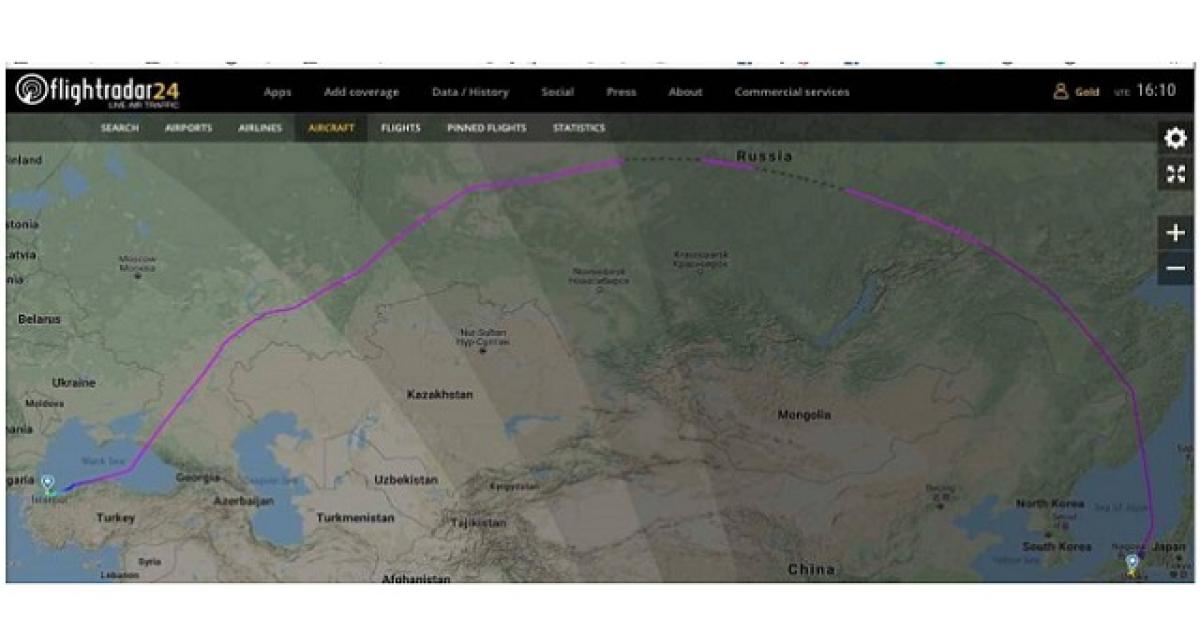1200x640 pixels.
Task: Switch to the Airports tab
Action: [x=188, y=128]
